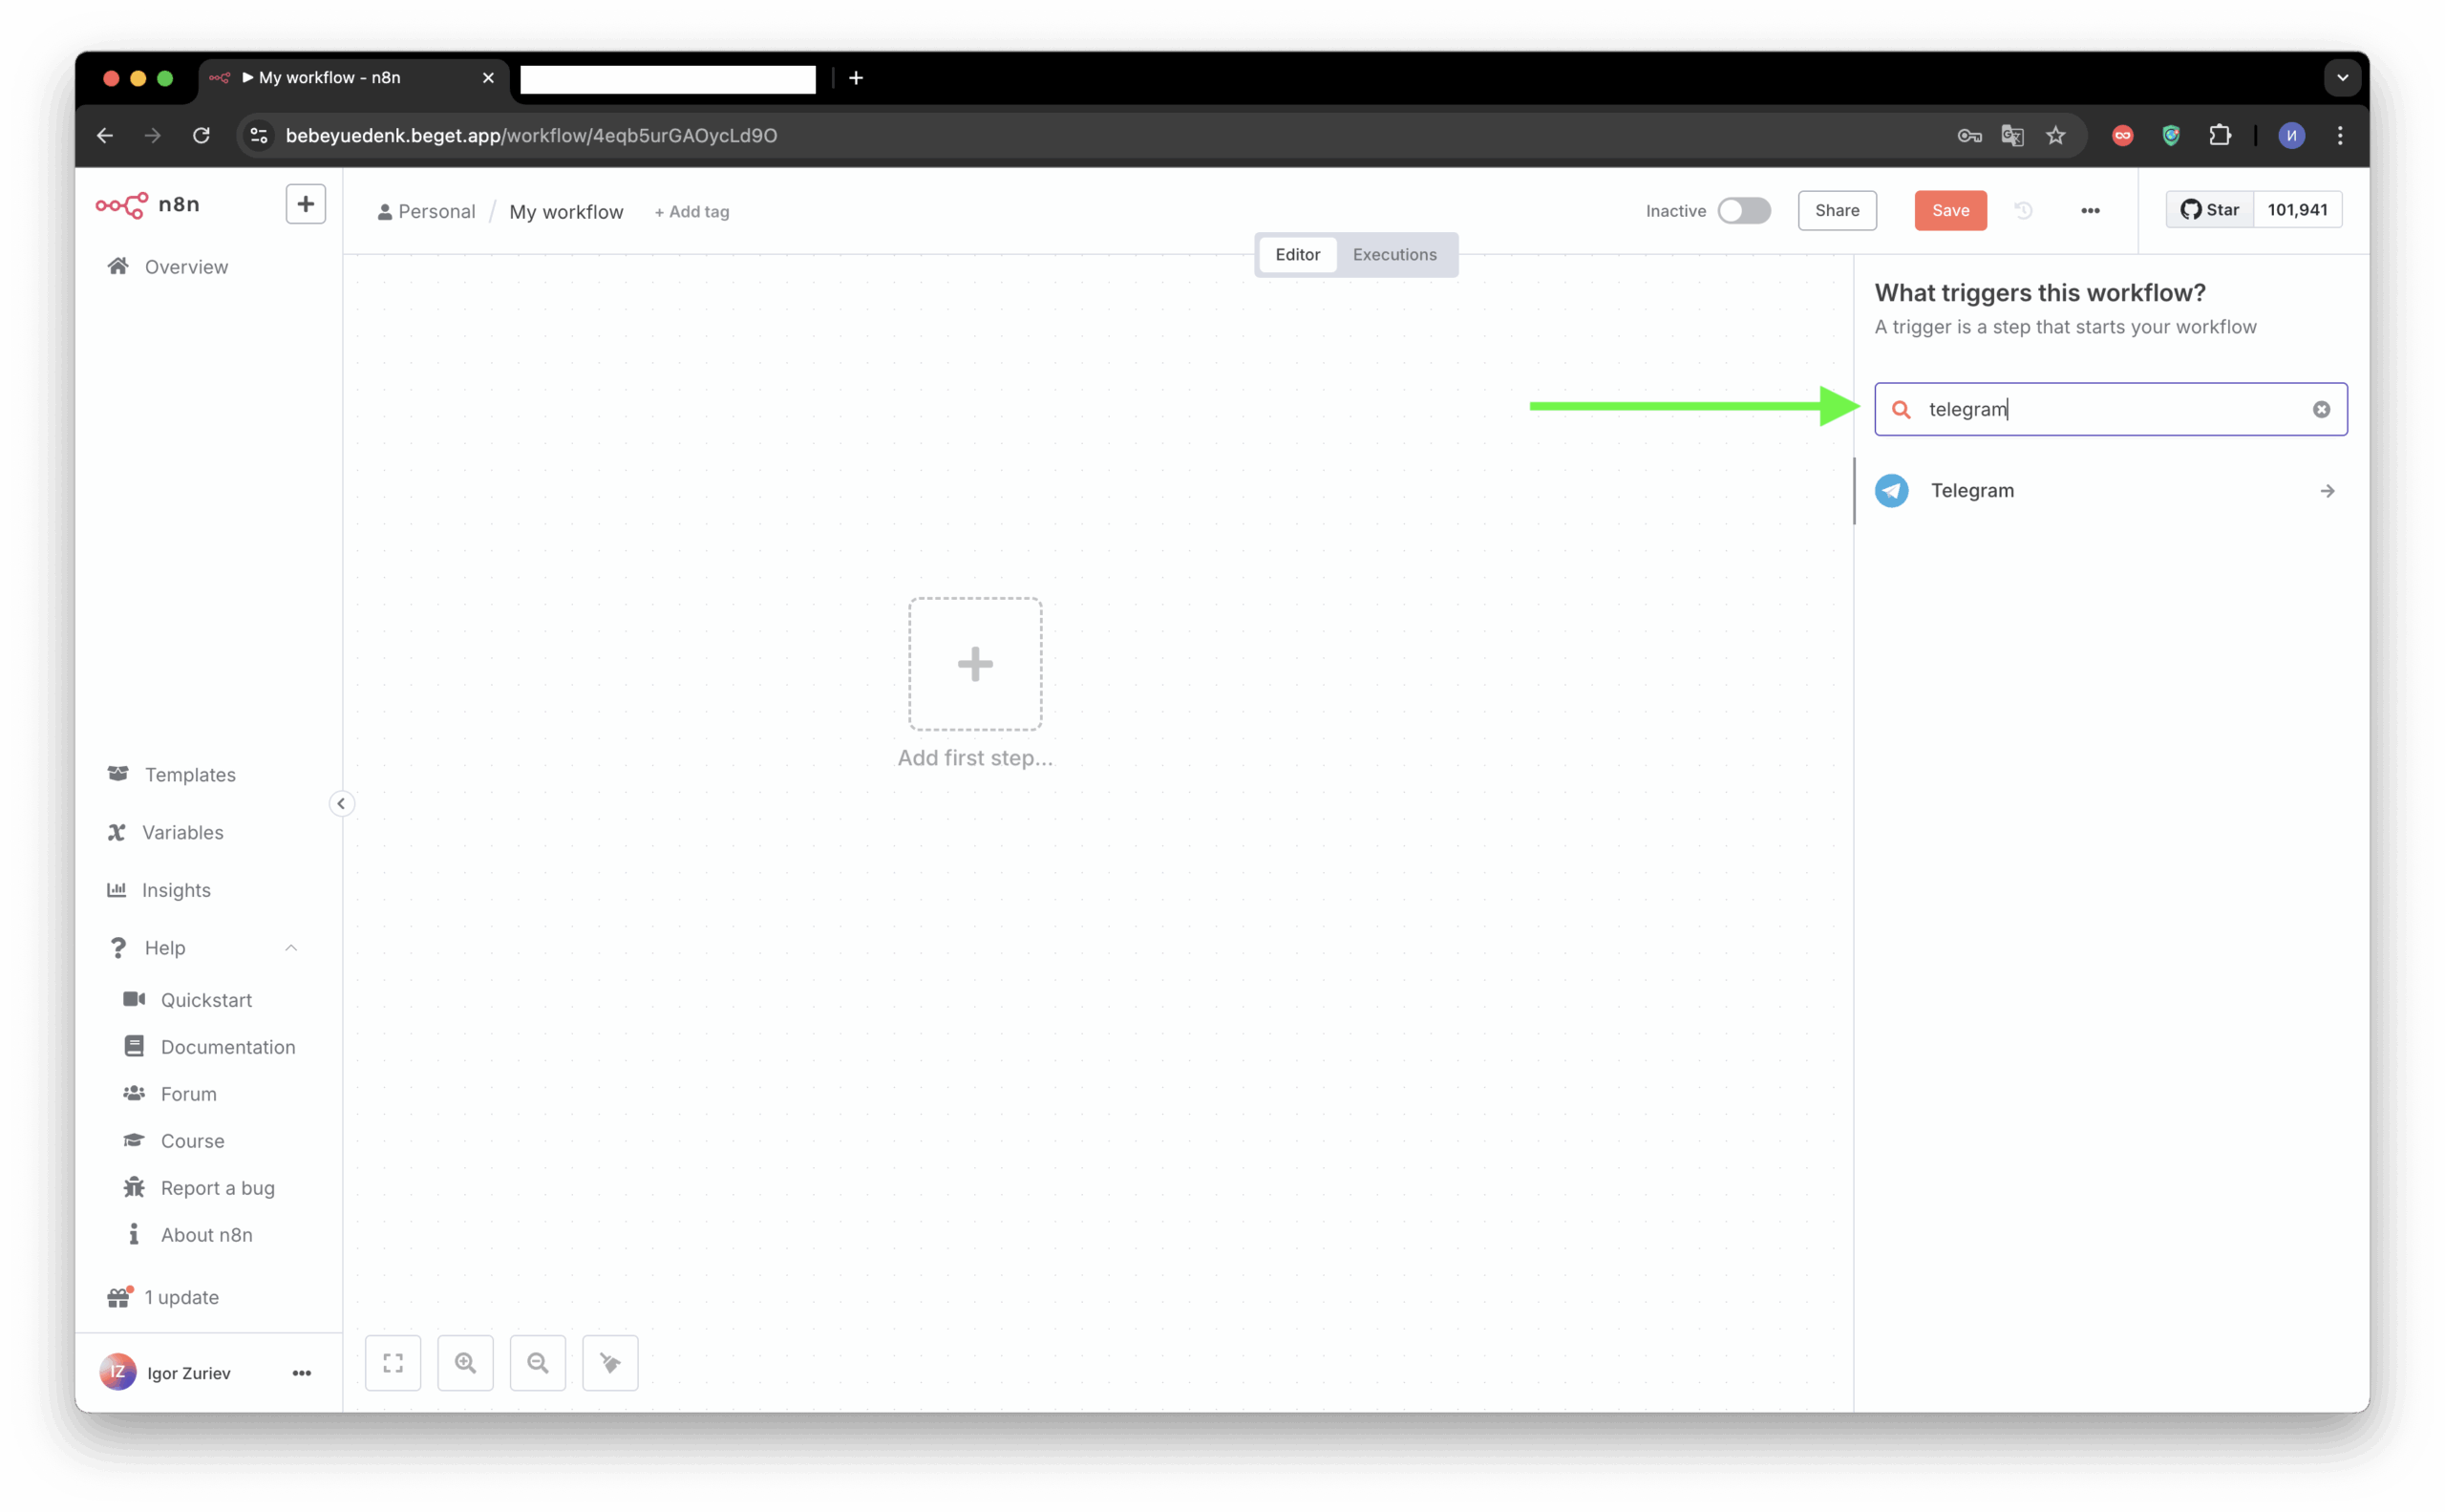Click the fit-to-view canvas icon
This screenshot has width=2445, height=1512.
pyautogui.click(x=393, y=1362)
